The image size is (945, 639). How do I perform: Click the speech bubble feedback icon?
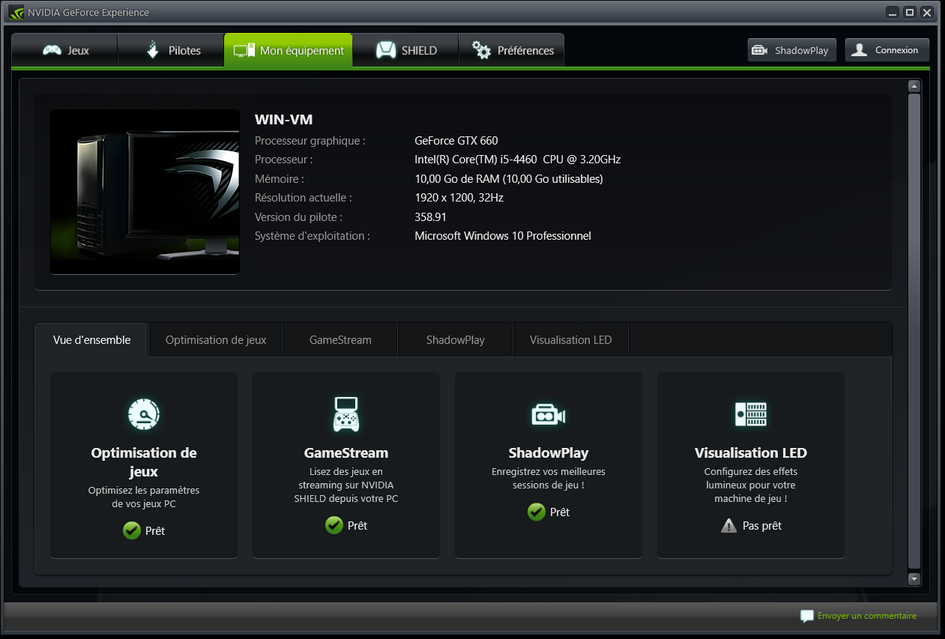(806, 615)
